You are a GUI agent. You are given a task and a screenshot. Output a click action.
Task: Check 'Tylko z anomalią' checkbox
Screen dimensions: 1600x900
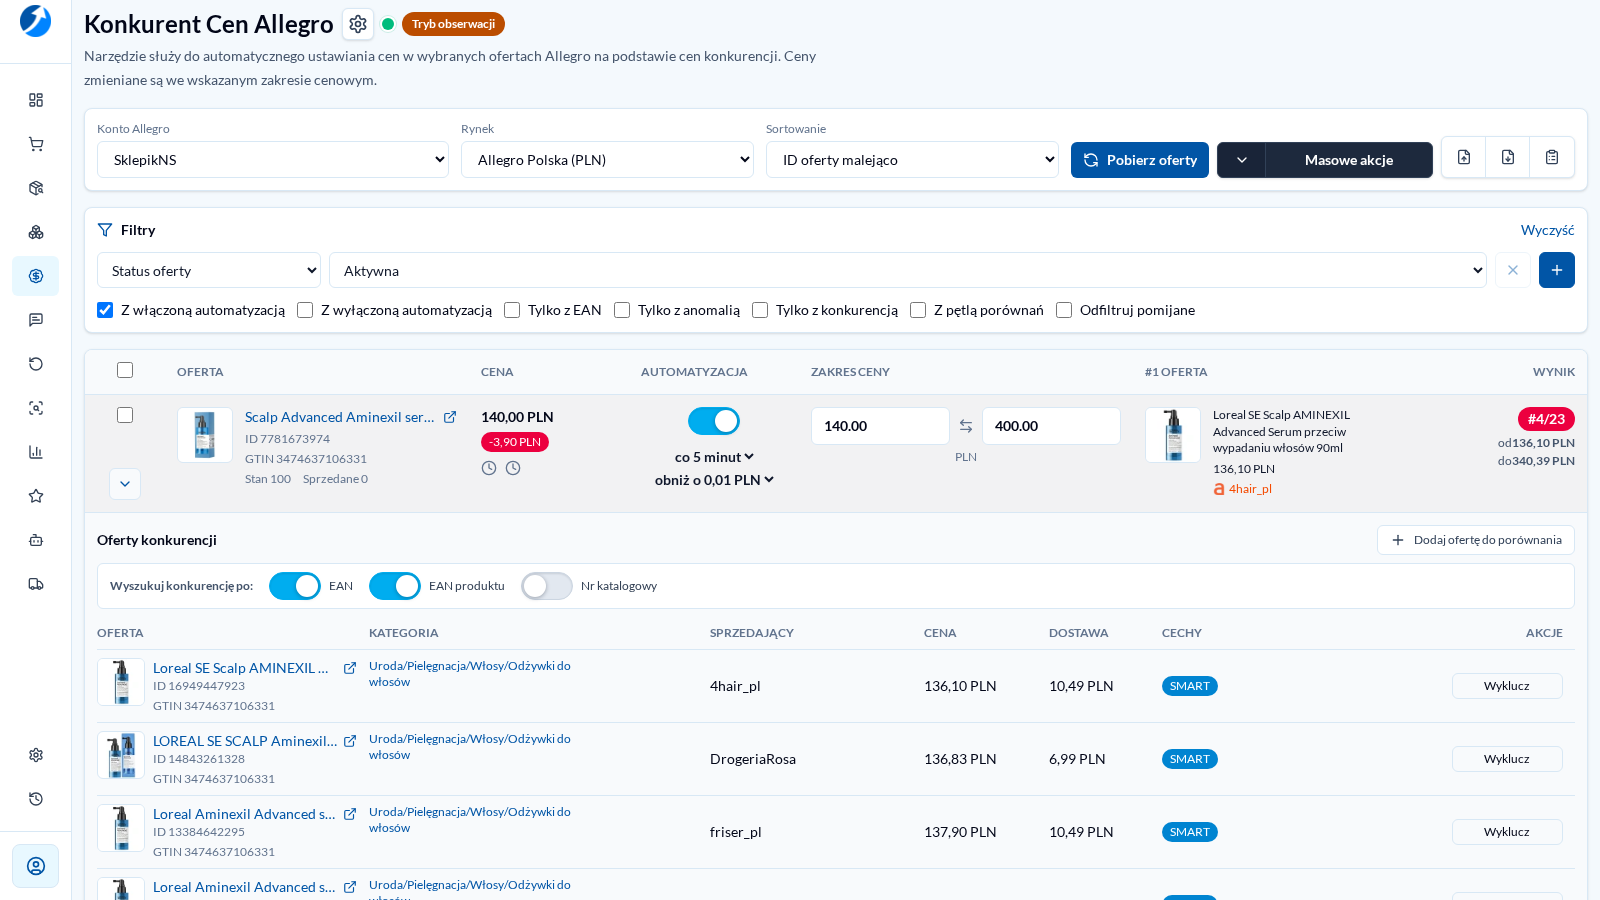[x=622, y=310]
